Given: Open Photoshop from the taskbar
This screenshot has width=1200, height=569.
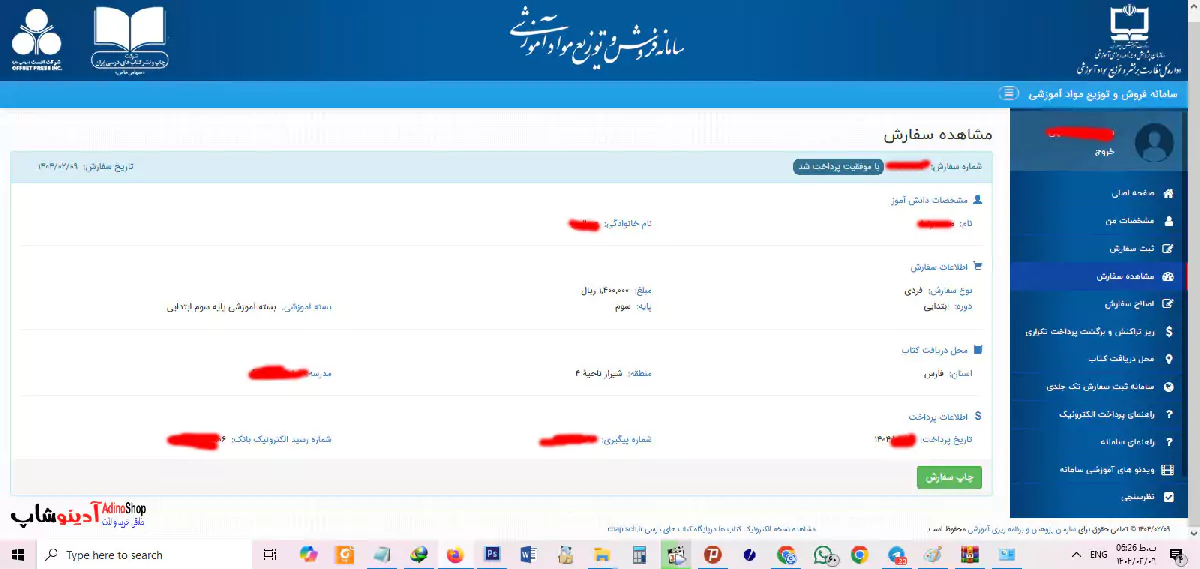Looking at the screenshot, I should point(492,555).
